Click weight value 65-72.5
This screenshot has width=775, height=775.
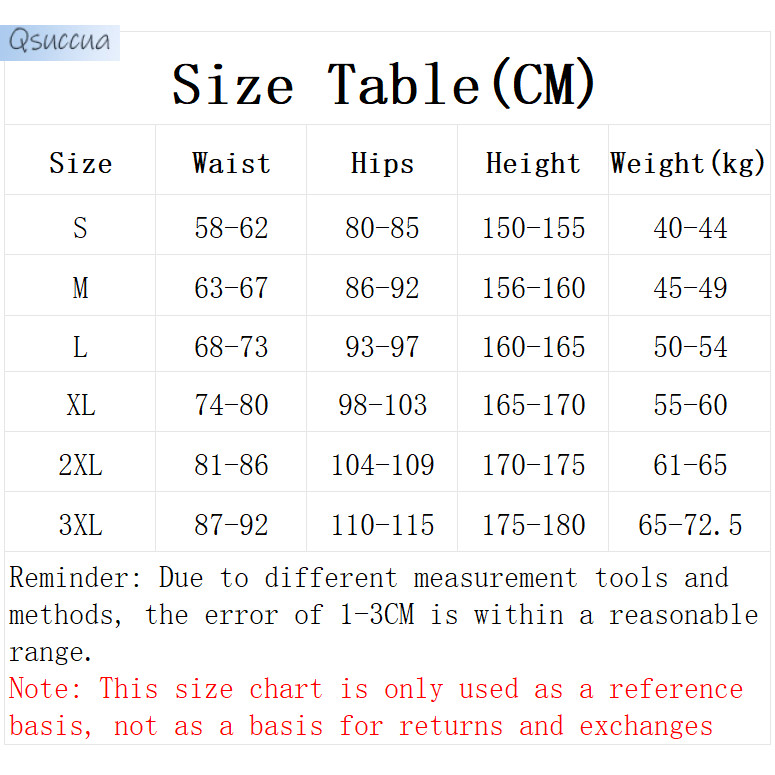(x=690, y=525)
